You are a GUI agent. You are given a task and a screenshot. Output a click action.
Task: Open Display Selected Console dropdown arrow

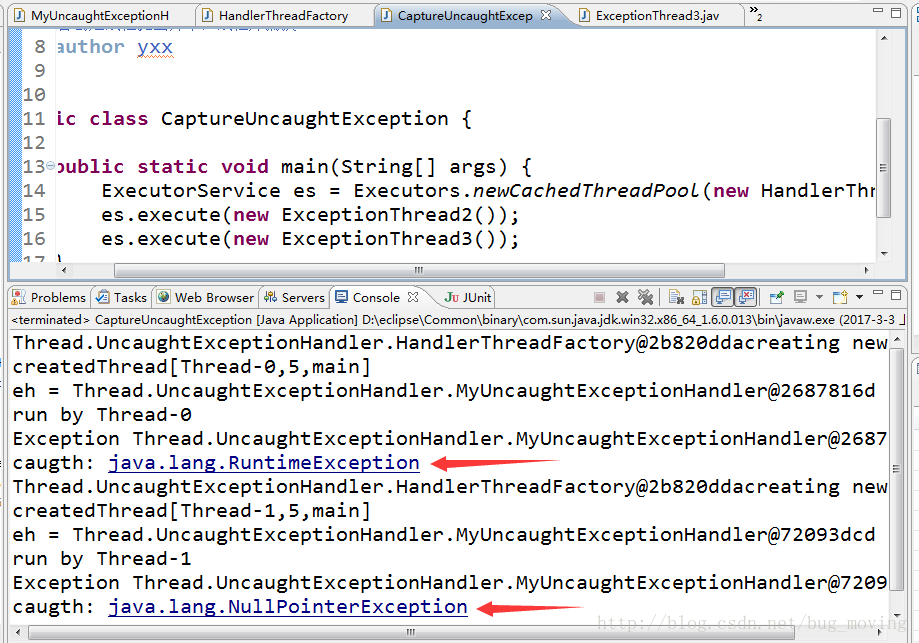819,297
